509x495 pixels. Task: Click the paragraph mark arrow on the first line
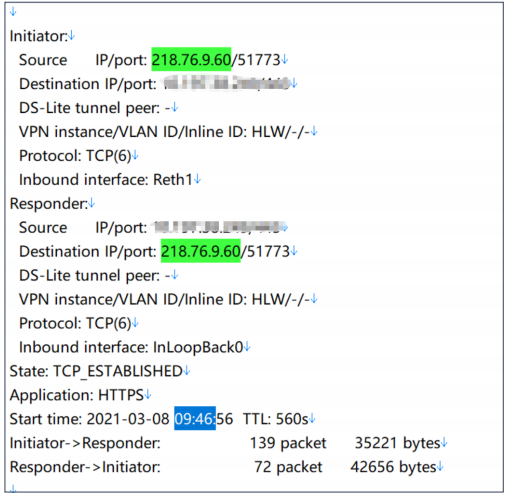[13, 12]
